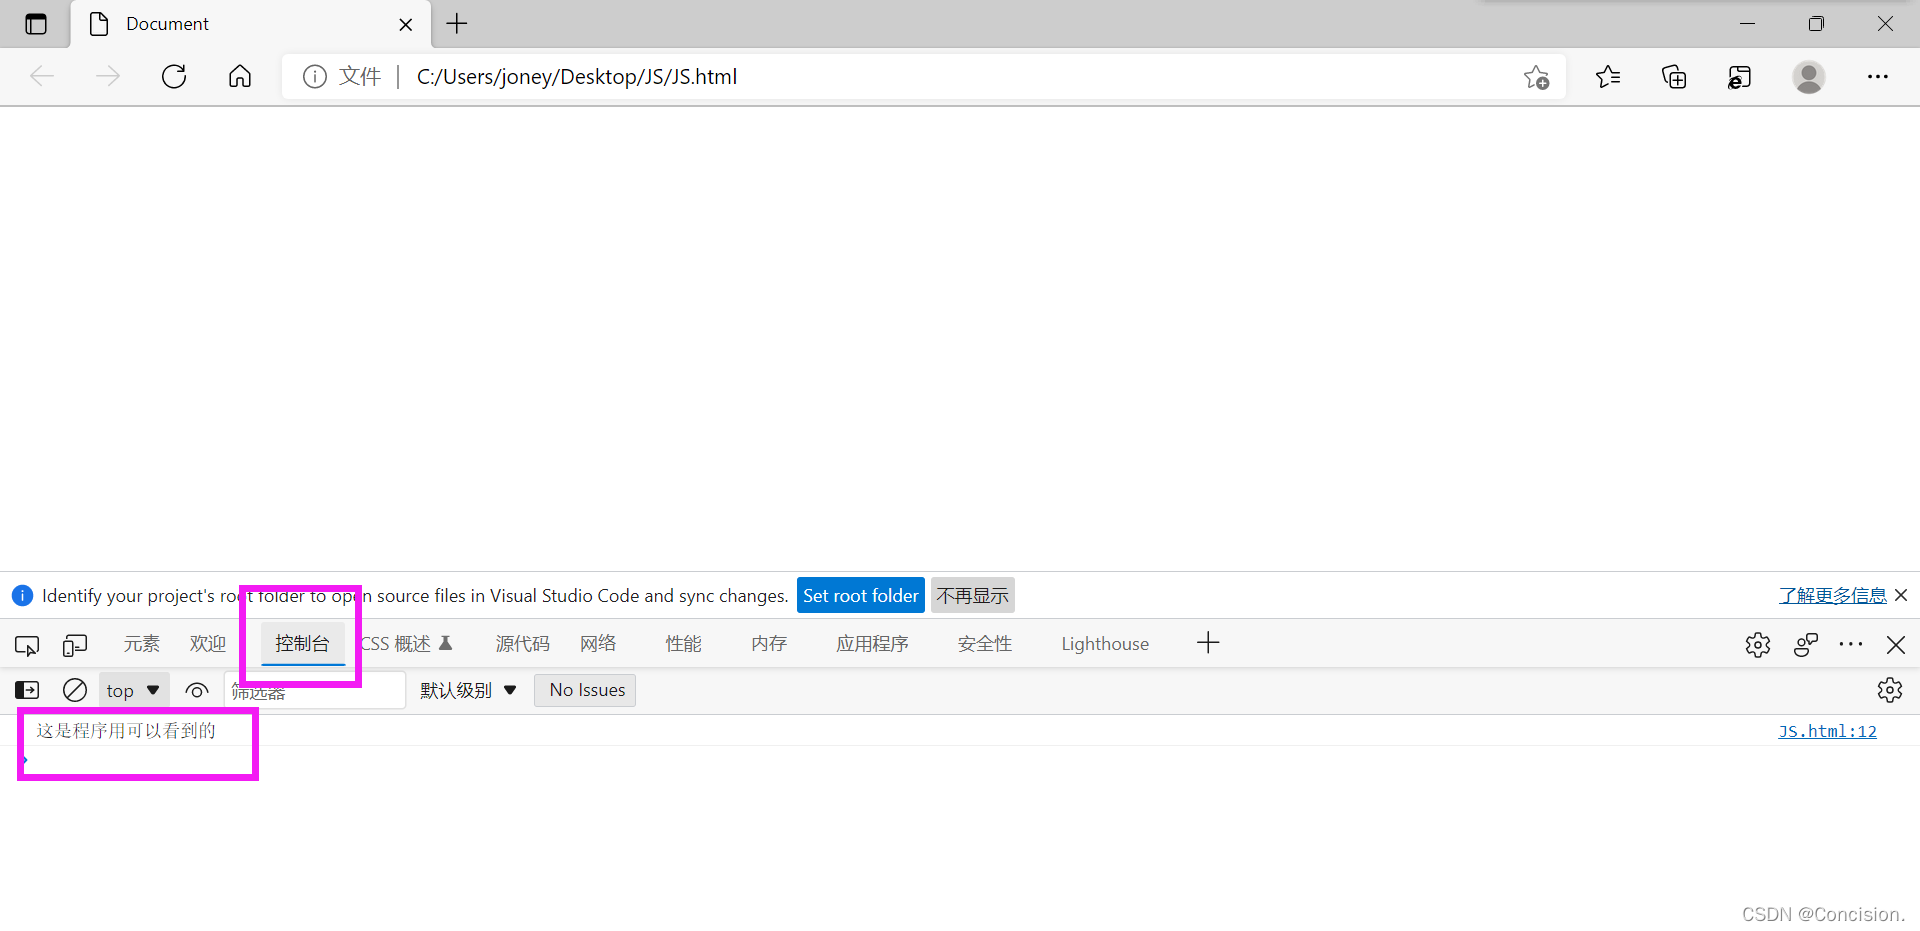This screenshot has height=931, width=1920.
Task: Click Set root folder button
Action: point(860,595)
